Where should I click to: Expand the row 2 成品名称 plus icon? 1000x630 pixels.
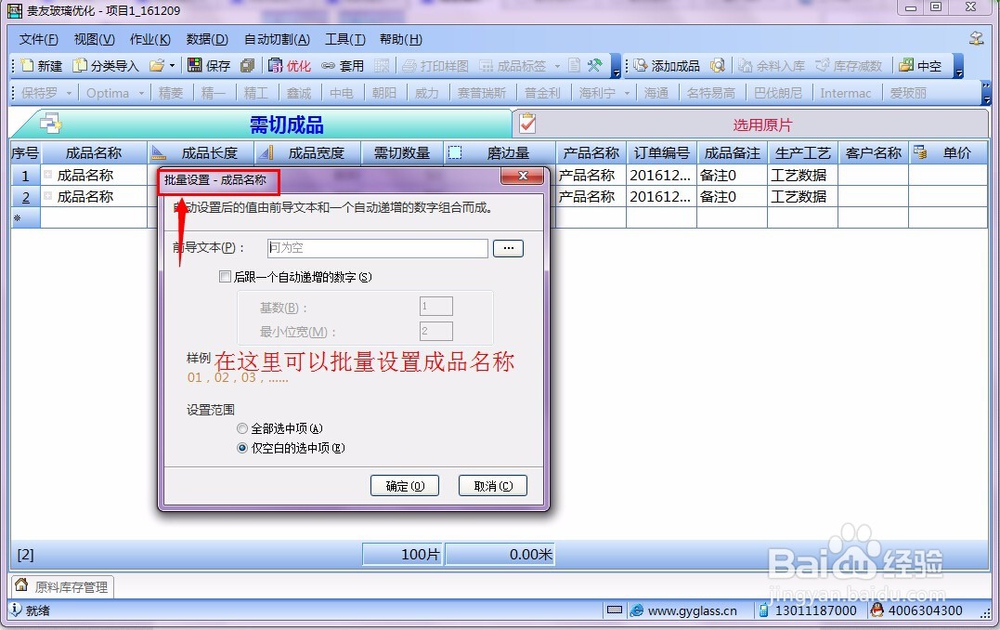coord(48,196)
